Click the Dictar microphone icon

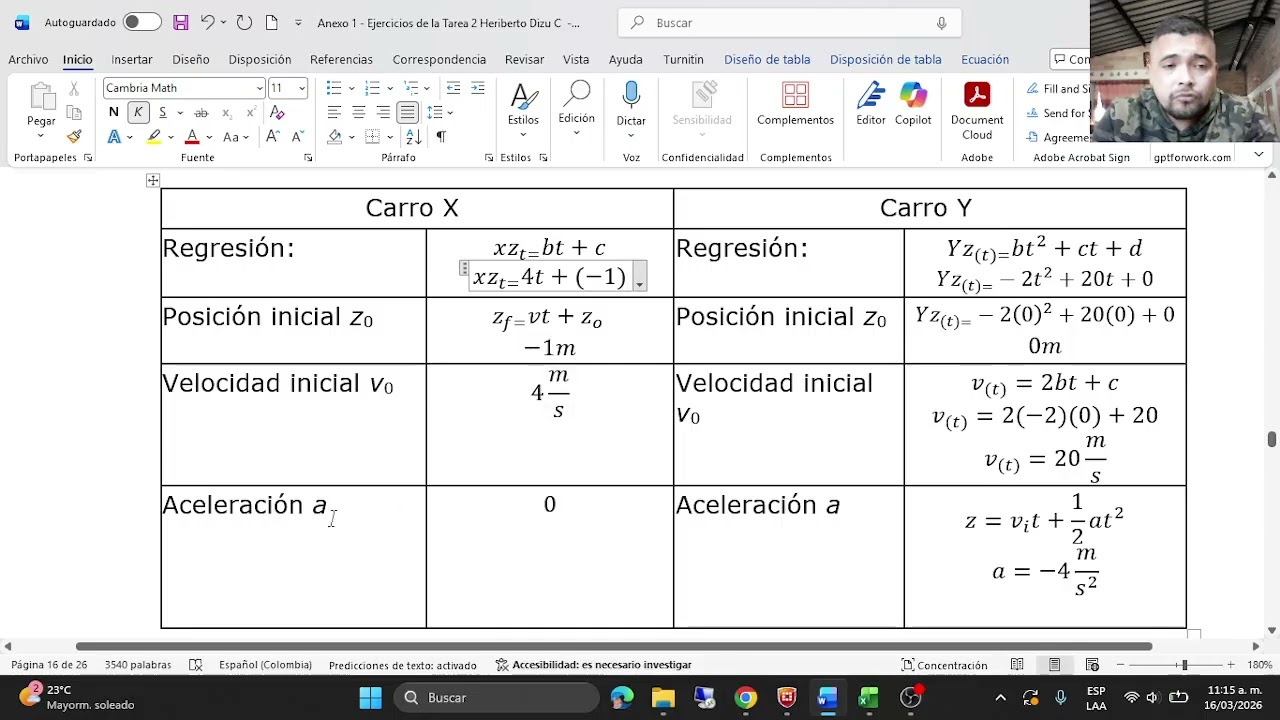(x=631, y=96)
